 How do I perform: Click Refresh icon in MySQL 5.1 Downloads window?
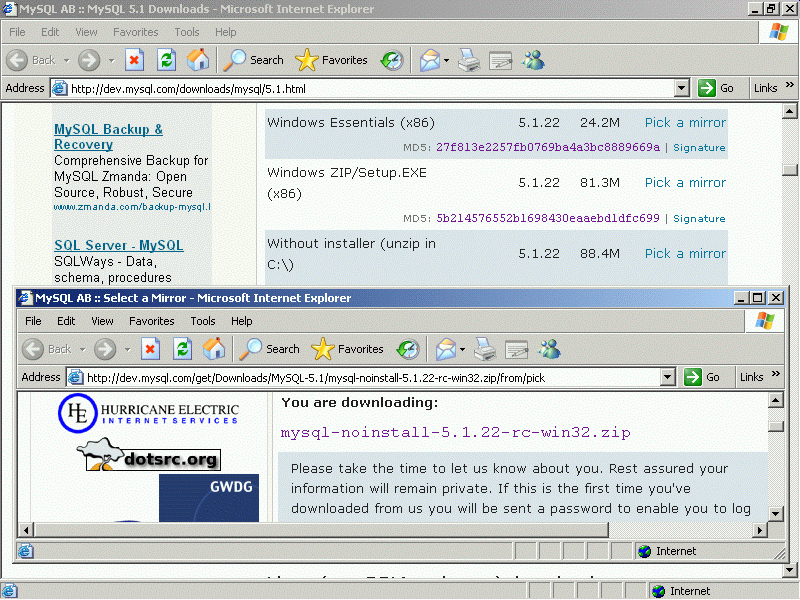[x=166, y=60]
